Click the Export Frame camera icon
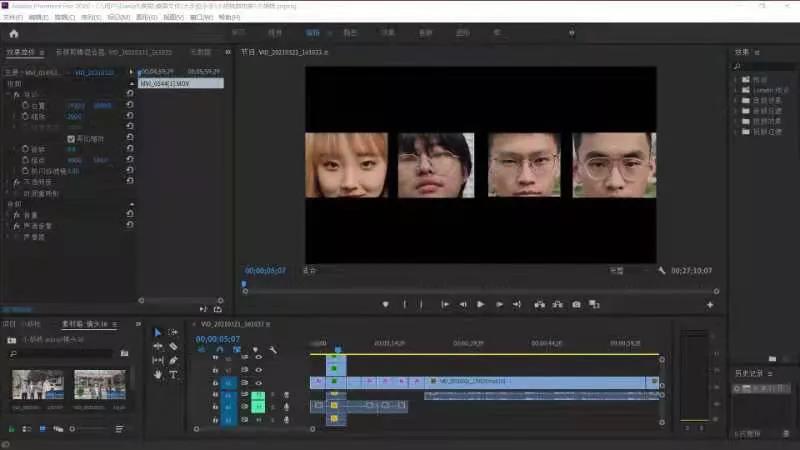 576,304
